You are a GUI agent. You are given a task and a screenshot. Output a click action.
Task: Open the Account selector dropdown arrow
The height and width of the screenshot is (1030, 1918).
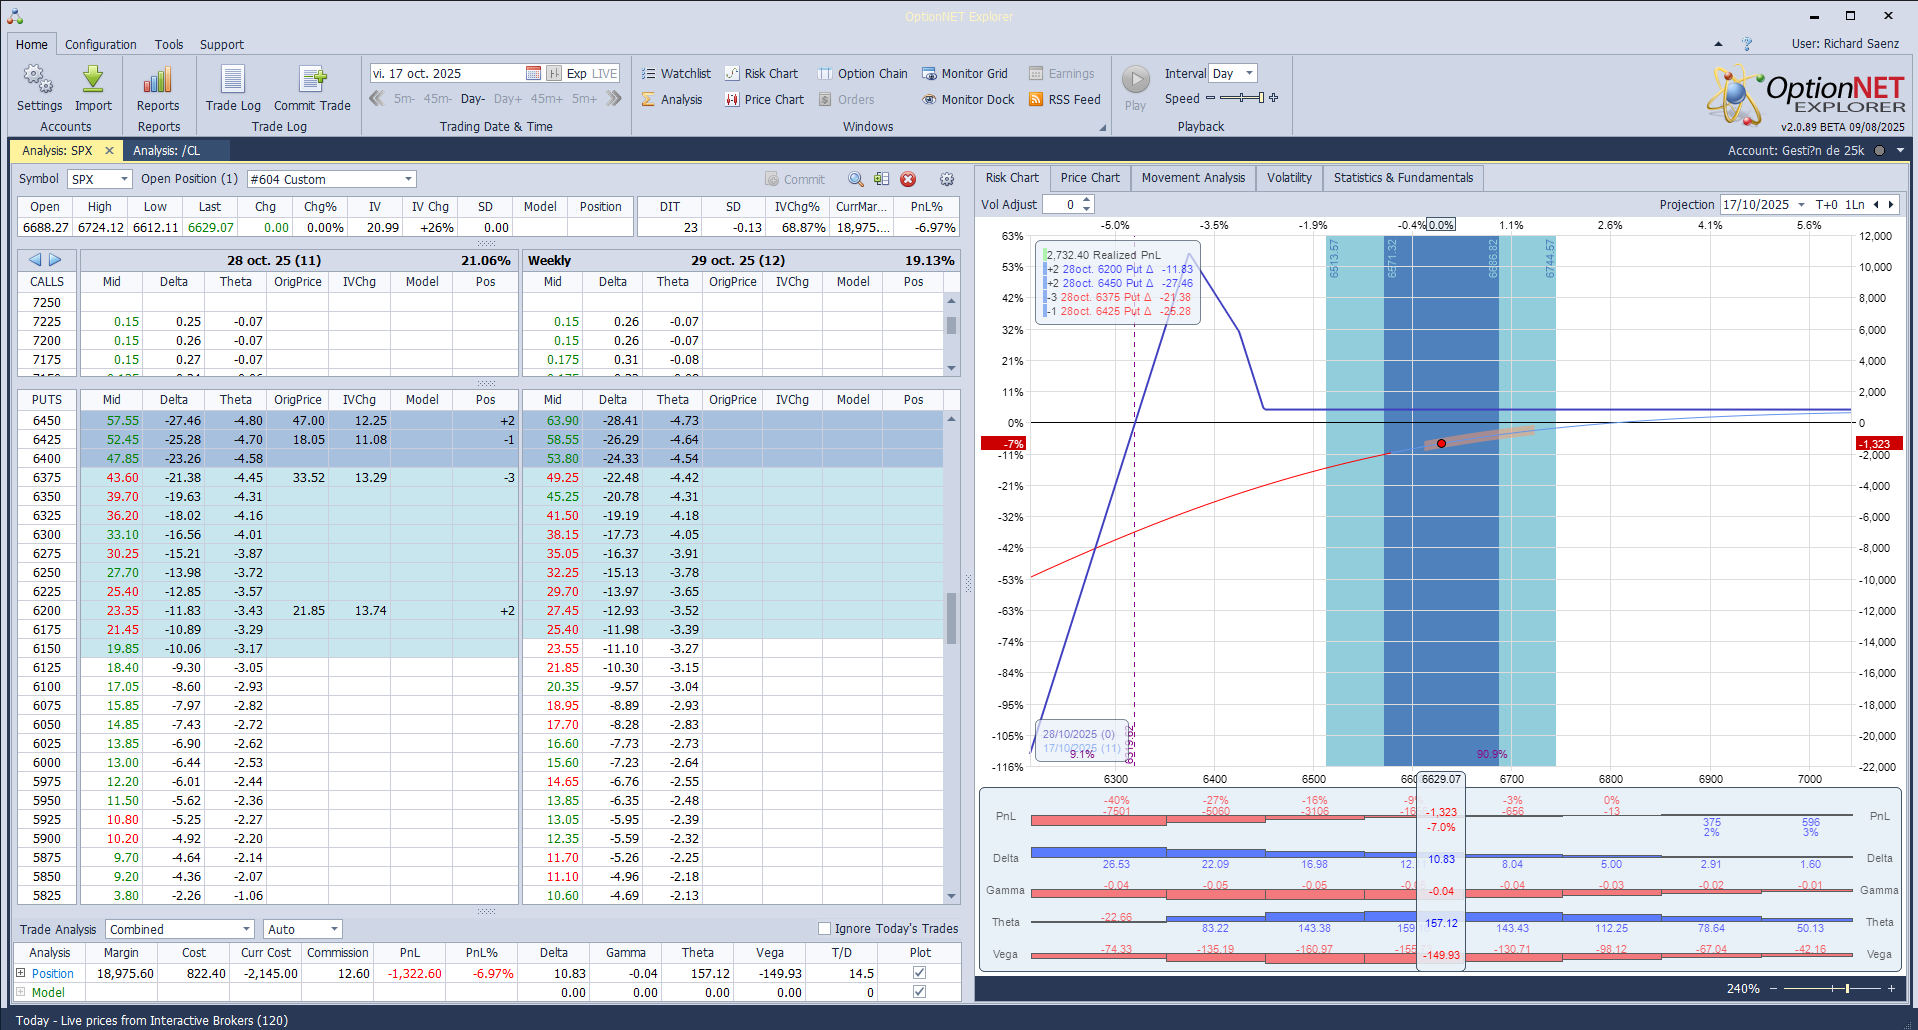coord(1900,150)
